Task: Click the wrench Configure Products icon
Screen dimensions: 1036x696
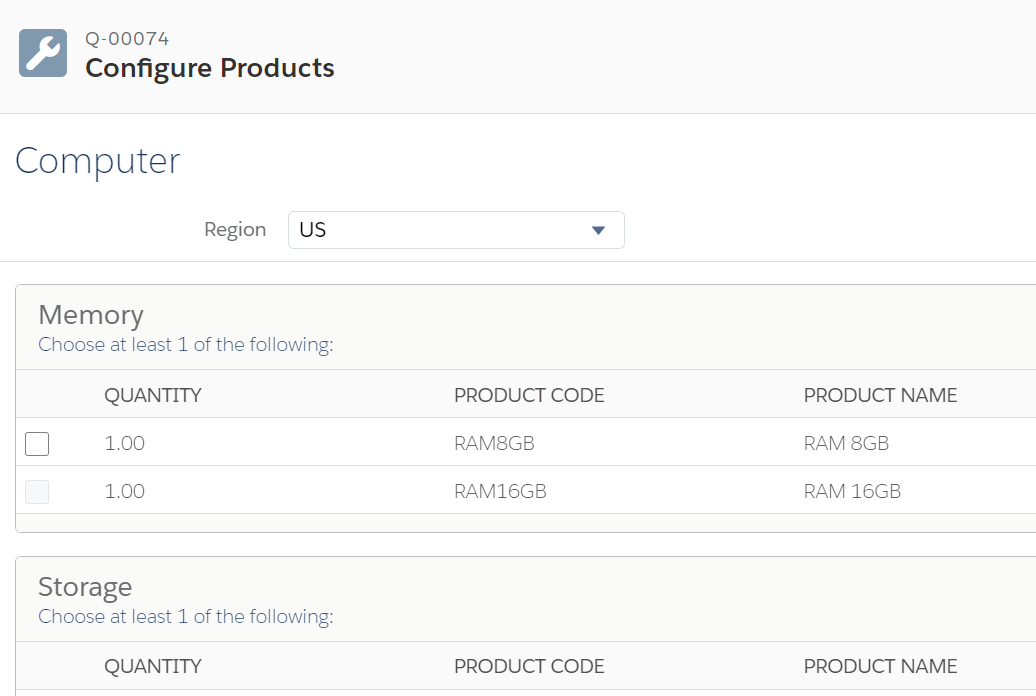Action: click(43, 53)
